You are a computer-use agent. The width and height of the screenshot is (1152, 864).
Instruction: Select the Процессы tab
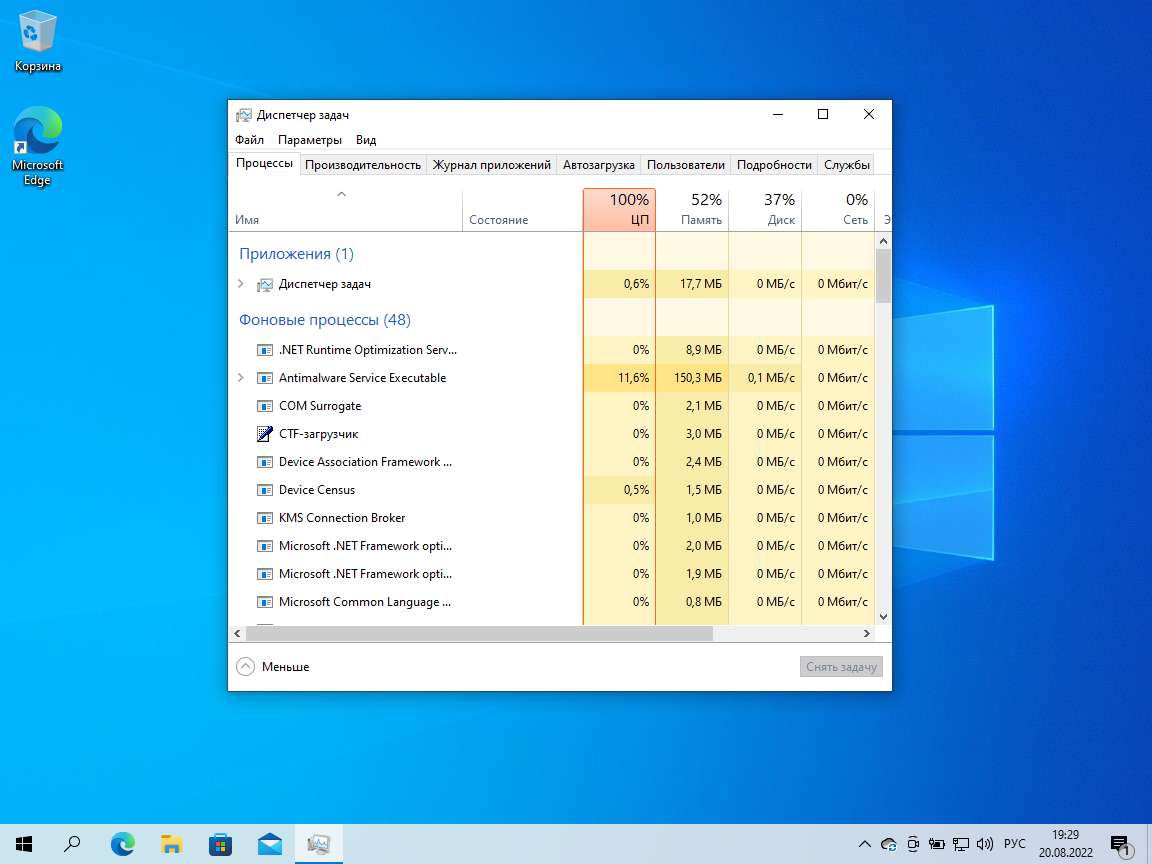(x=264, y=163)
